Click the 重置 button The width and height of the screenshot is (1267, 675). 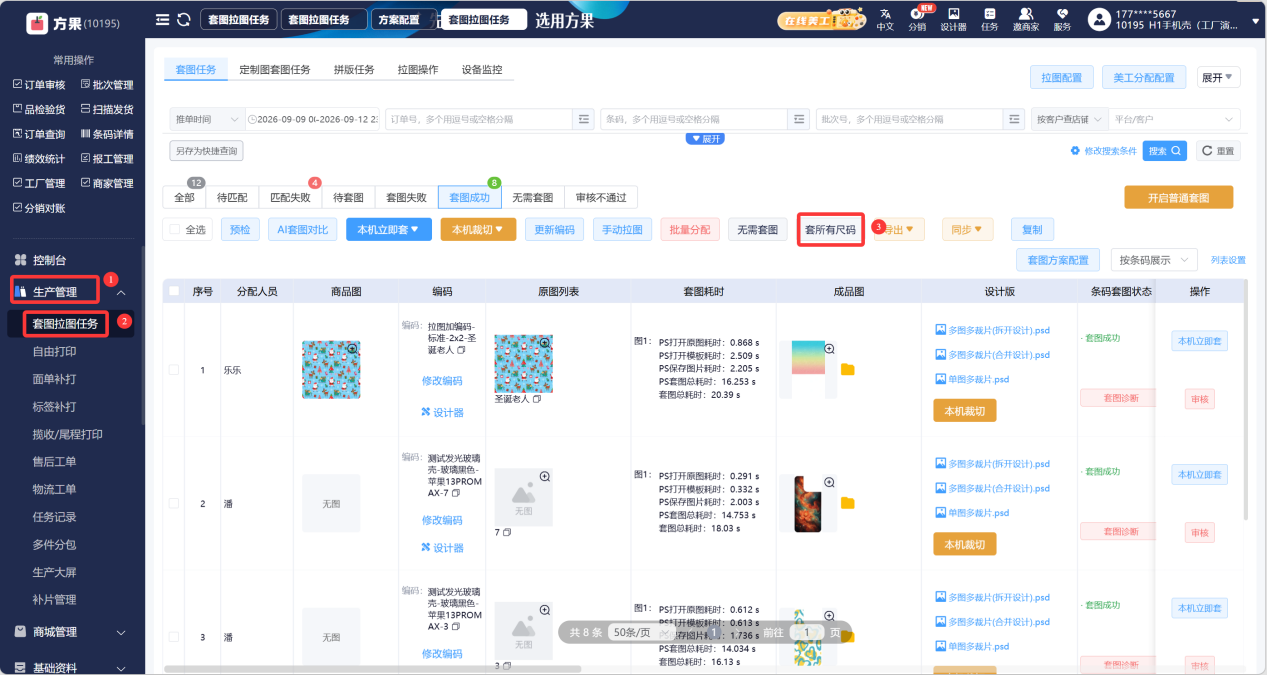tap(1219, 151)
